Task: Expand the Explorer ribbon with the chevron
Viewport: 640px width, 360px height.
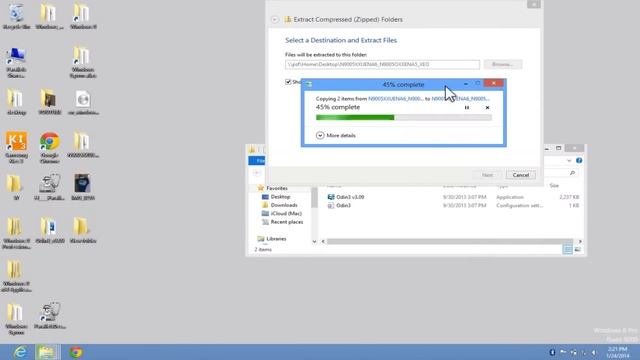Action: [569, 161]
